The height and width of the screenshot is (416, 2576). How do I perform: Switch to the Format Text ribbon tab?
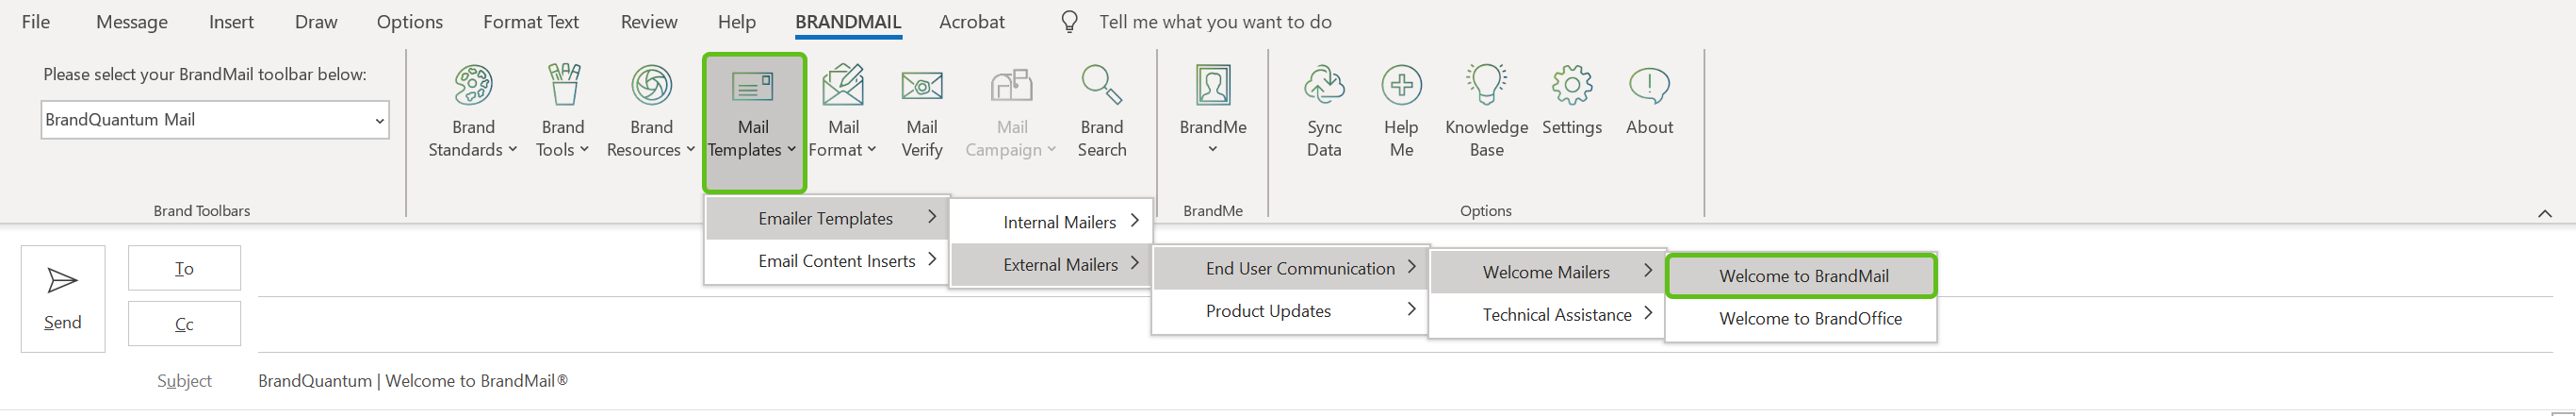531,22
